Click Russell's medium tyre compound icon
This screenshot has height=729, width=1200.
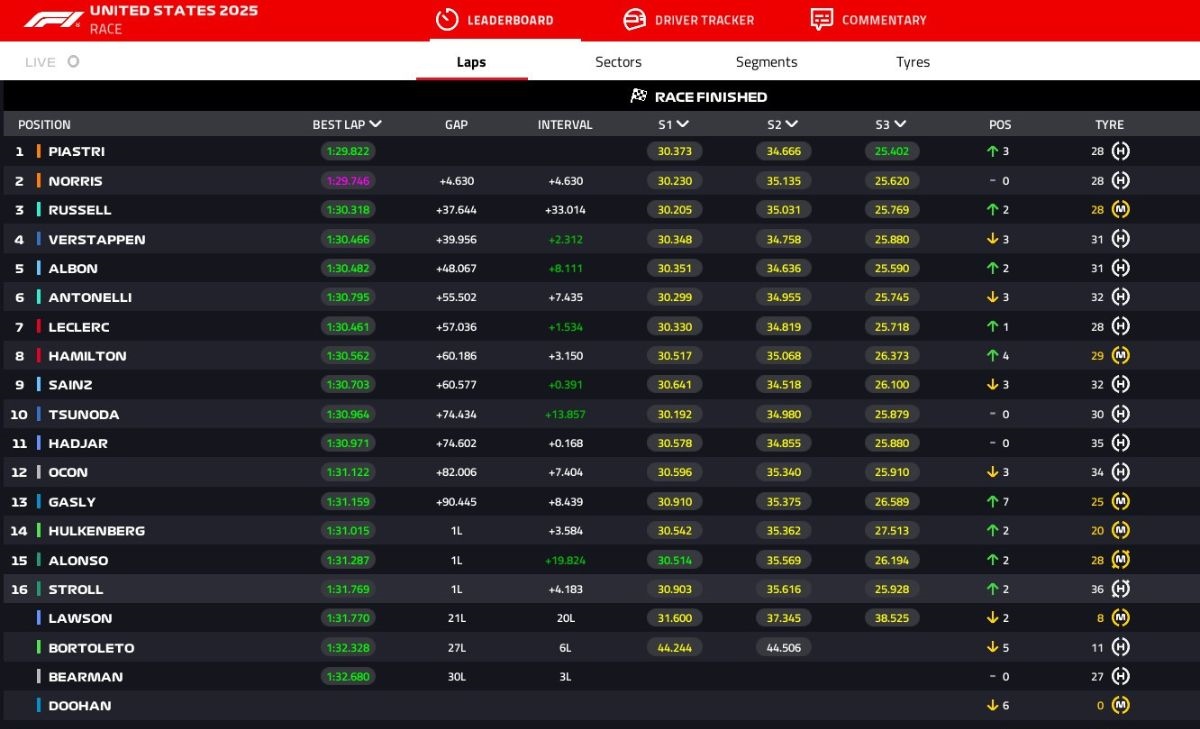pos(1121,210)
